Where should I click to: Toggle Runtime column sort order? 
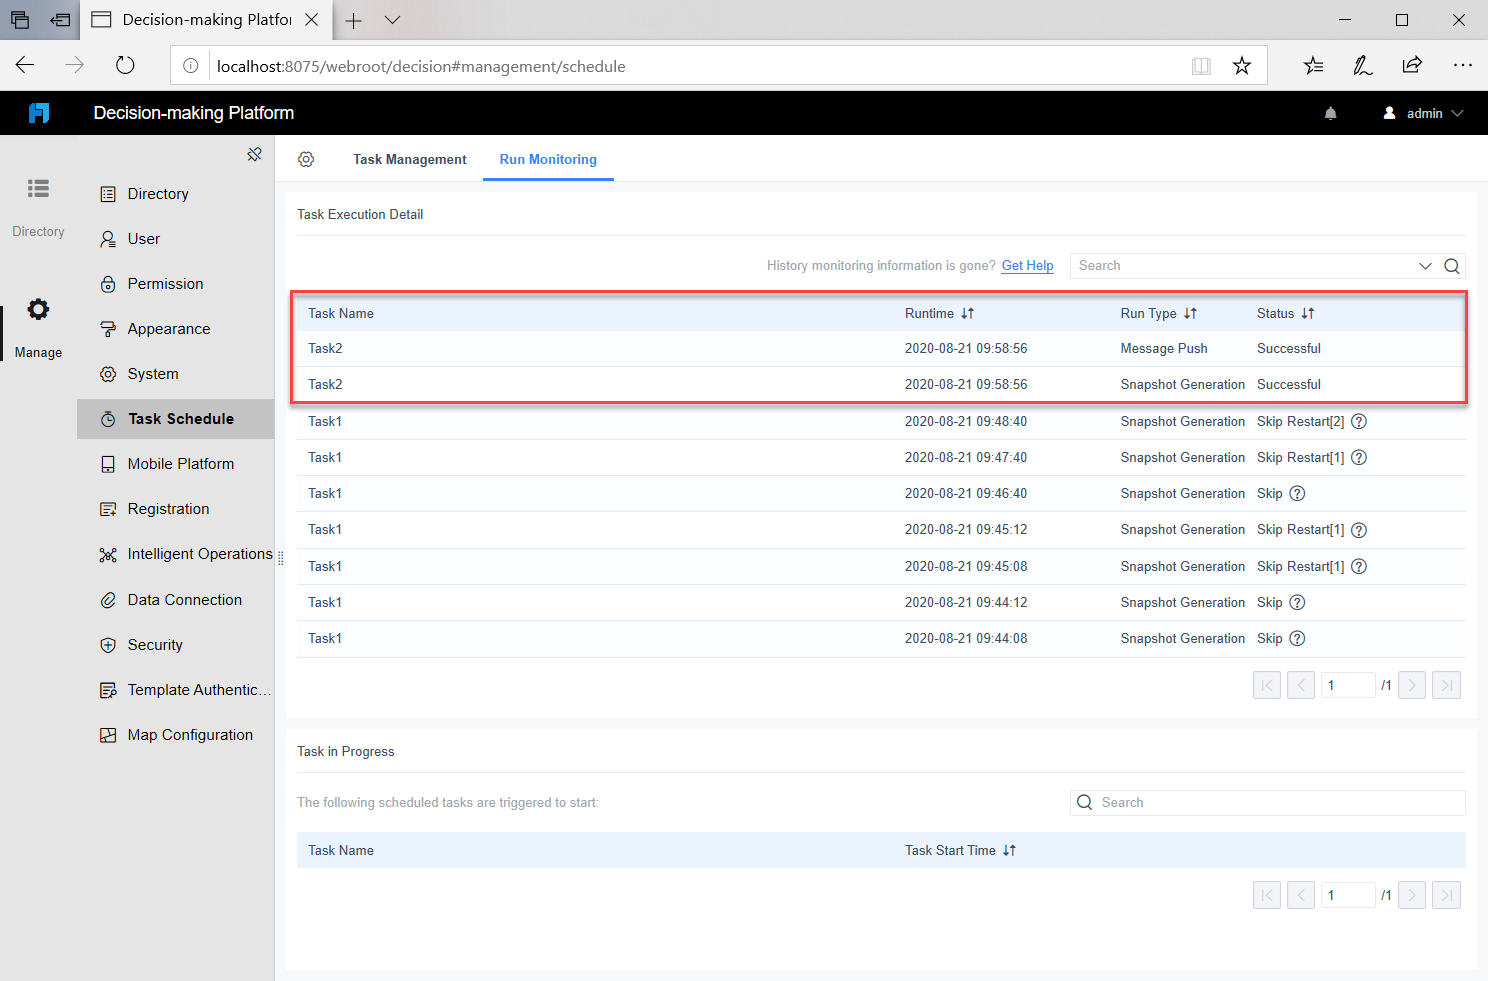click(966, 313)
